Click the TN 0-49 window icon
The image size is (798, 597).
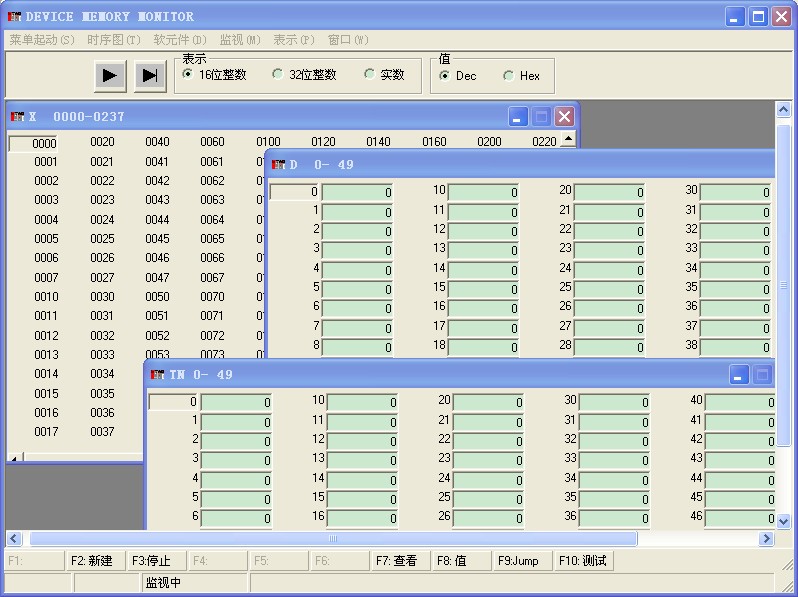158,375
